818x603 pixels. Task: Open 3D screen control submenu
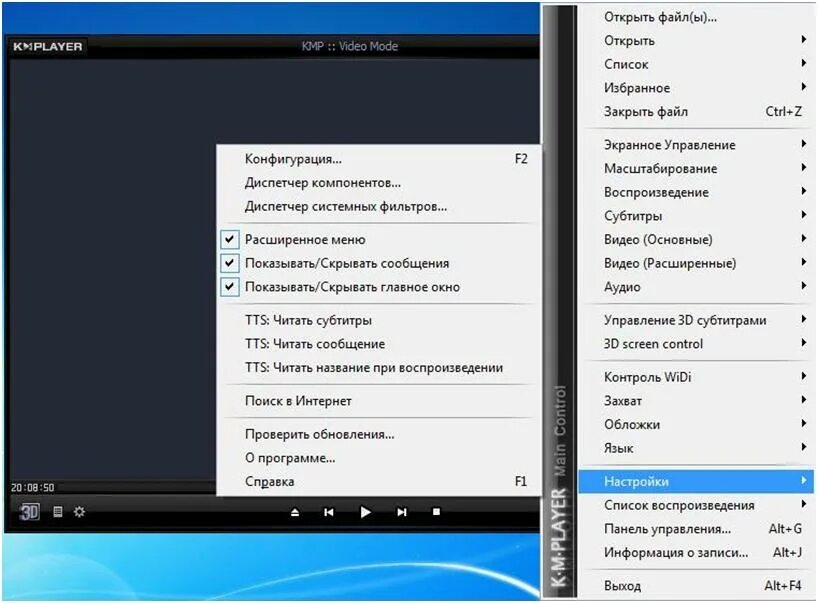pos(696,344)
